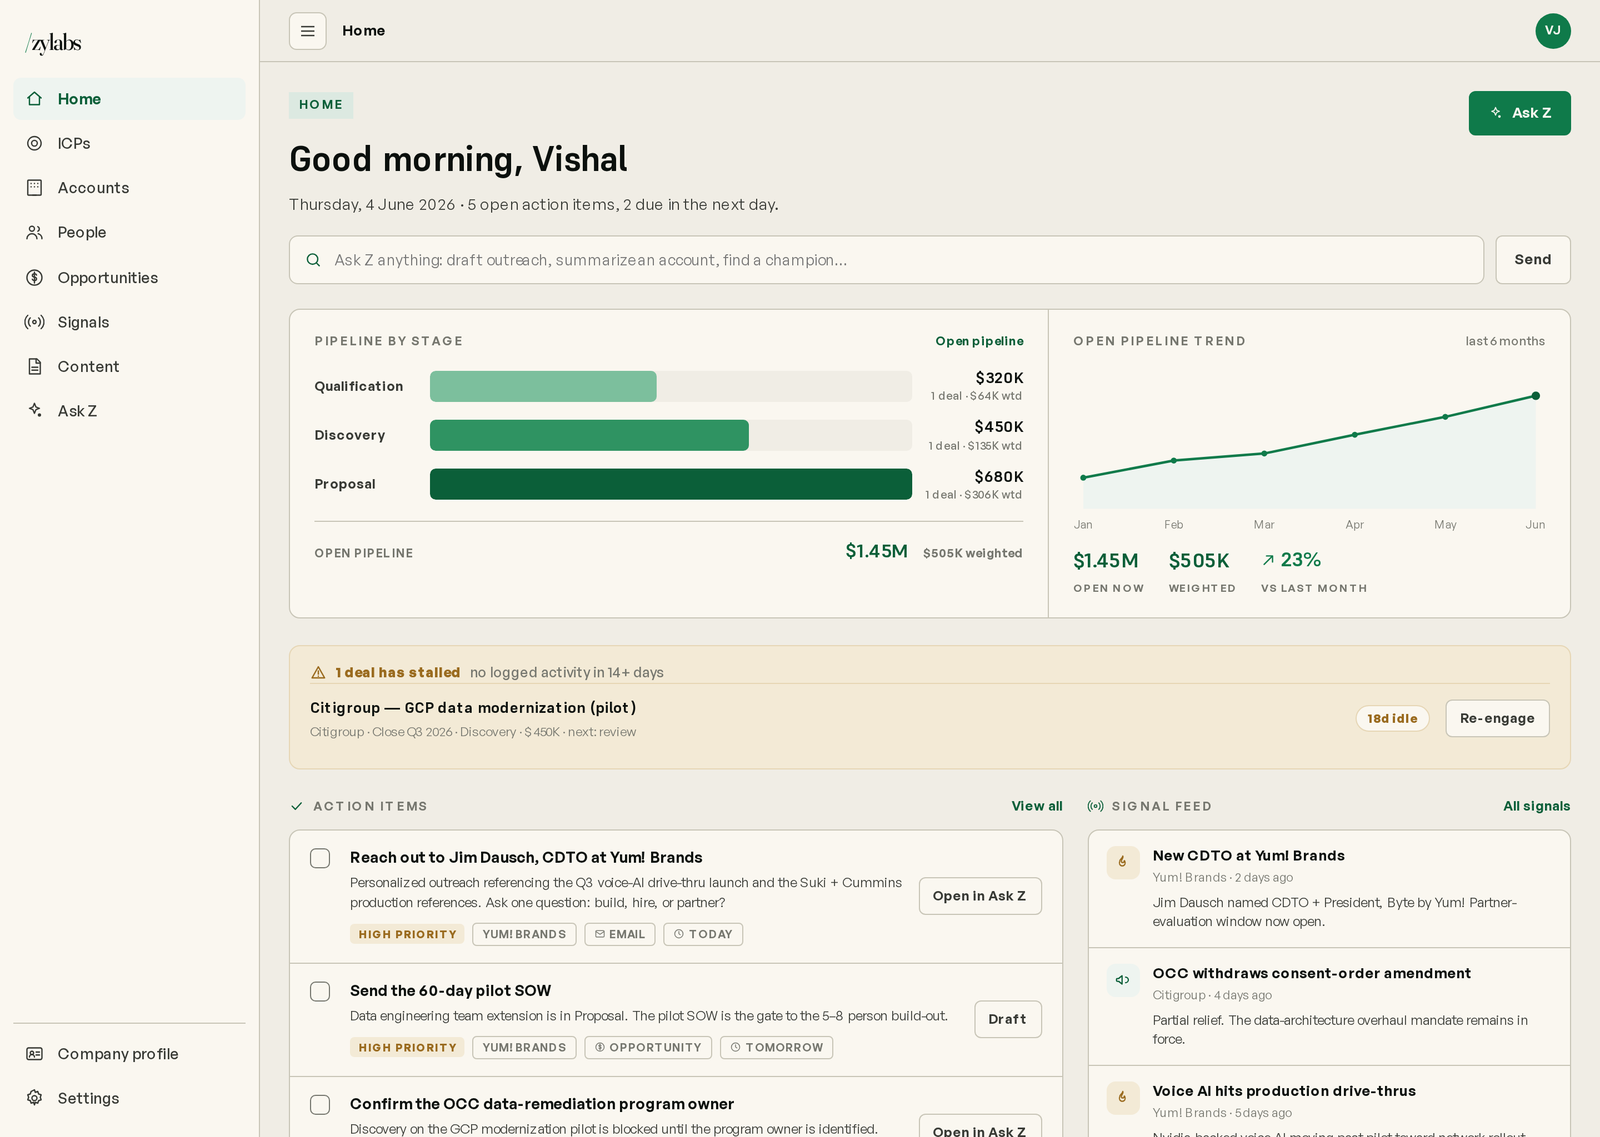Screen dimensions: 1600x1137
Task: Click the Signal Feed broadcast icon
Action: [1096, 806]
